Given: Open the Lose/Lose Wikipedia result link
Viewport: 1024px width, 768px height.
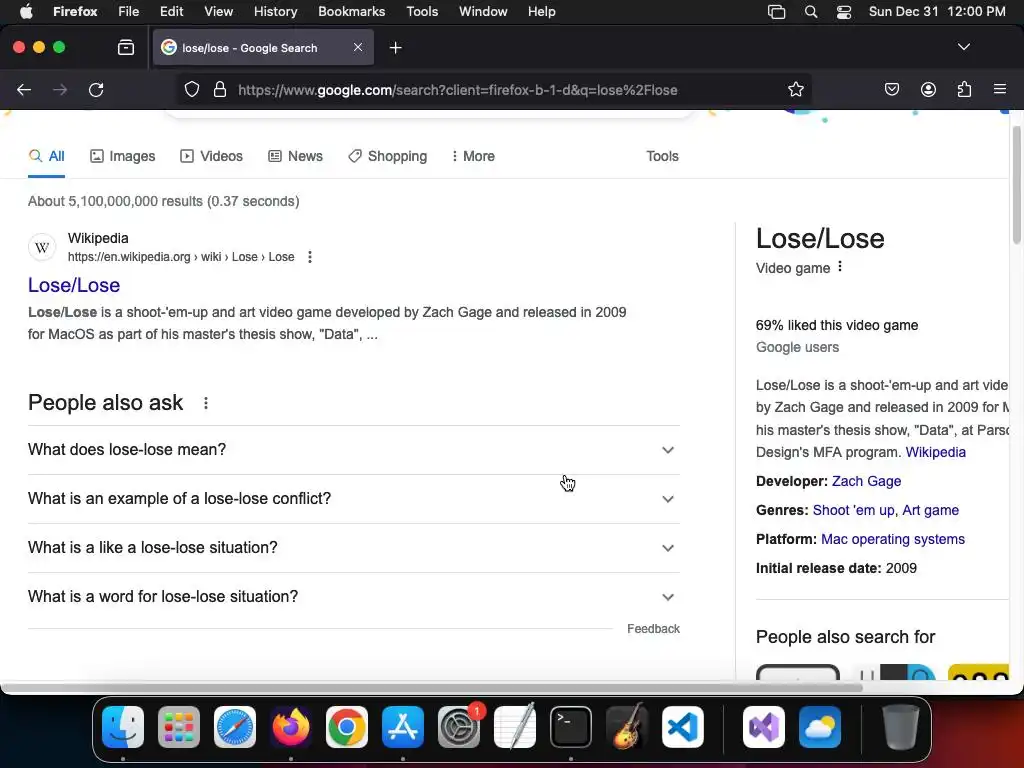Looking at the screenshot, I should [74, 285].
